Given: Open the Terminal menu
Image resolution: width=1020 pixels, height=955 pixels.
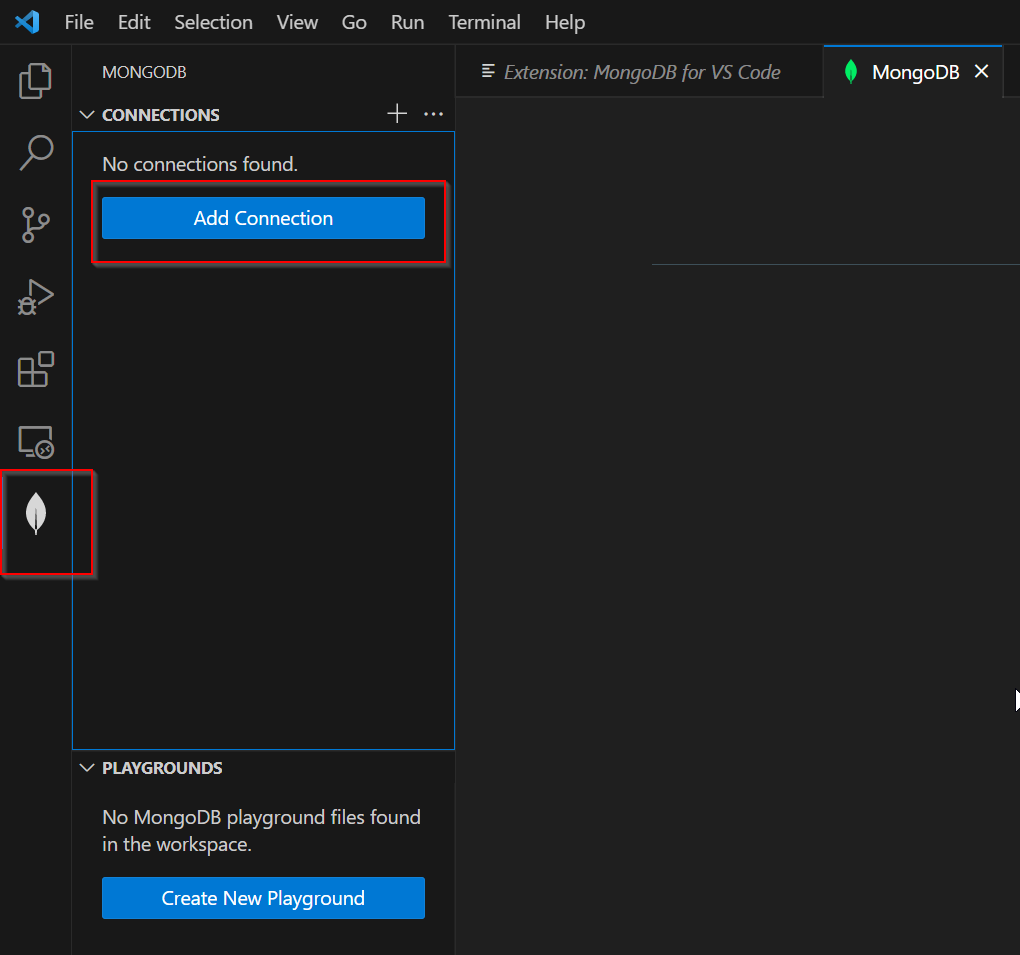Looking at the screenshot, I should tap(485, 22).
